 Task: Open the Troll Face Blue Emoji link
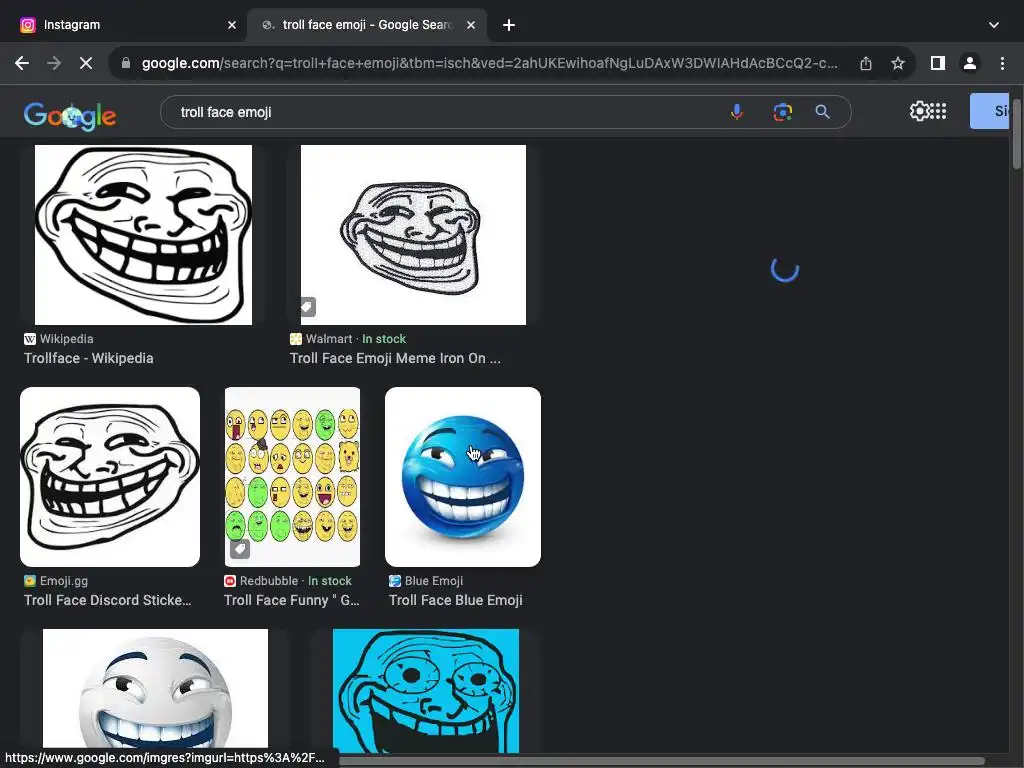coord(456,600)
